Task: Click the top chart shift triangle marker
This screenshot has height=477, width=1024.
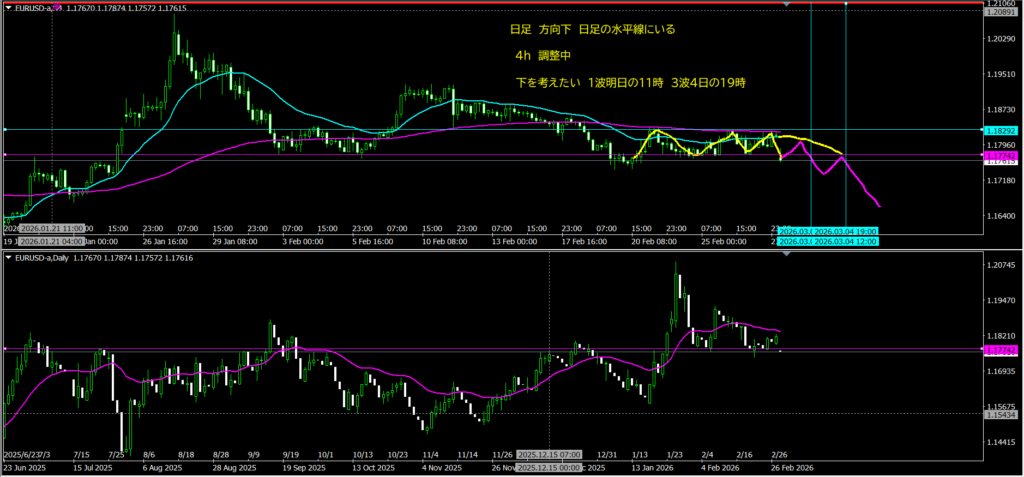Action: tap(788, 6)
